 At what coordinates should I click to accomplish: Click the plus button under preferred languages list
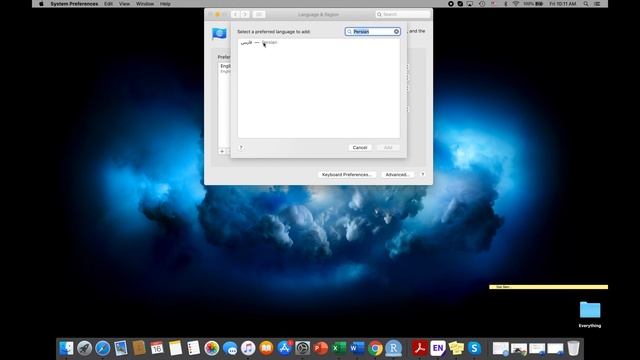click(x=222, y=151)
